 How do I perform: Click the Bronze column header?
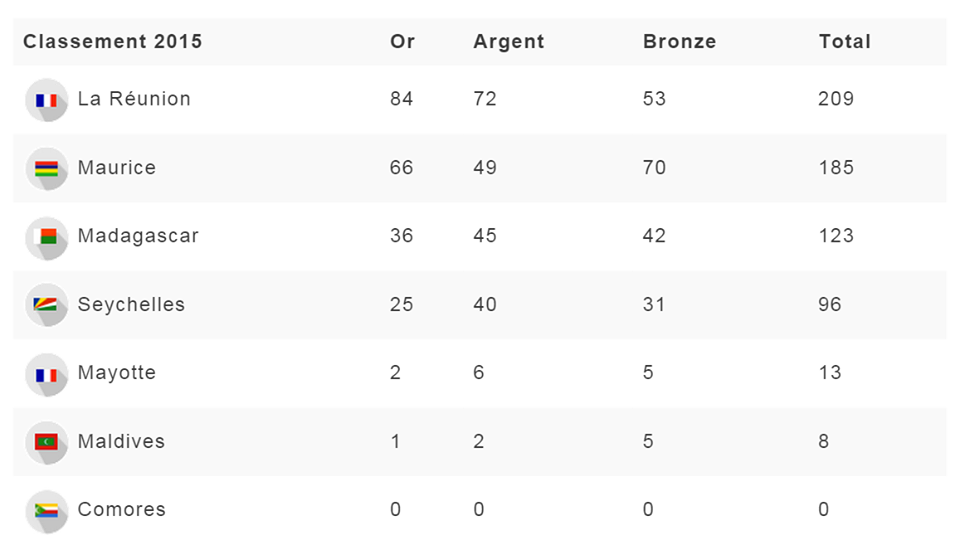pyautogui.click(x=679, y=42)
